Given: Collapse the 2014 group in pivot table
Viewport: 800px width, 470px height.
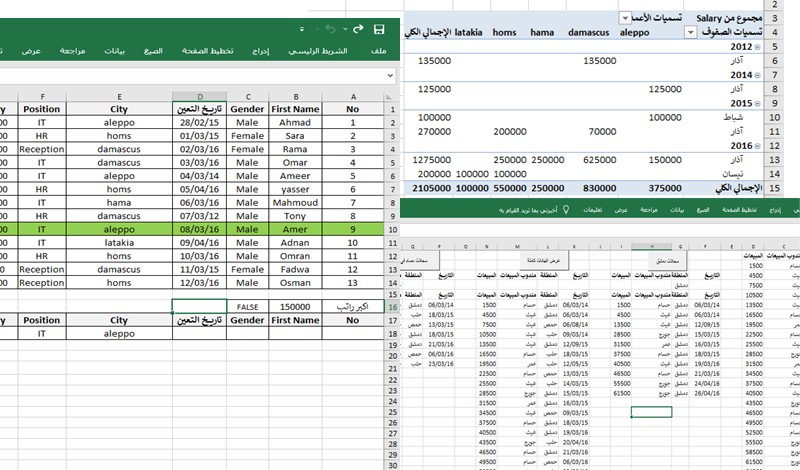Looking at the screenshot, I should click(x=758, y=75).
